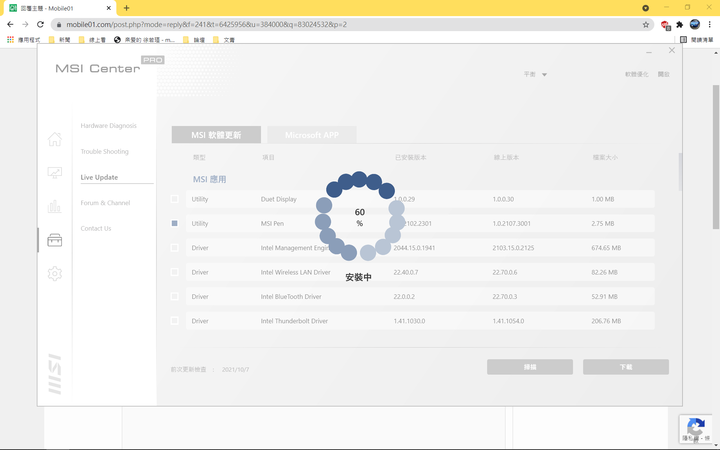Open the reading list icon in bookmarks bar
720x450 pixels.
[x=697, y=40]
